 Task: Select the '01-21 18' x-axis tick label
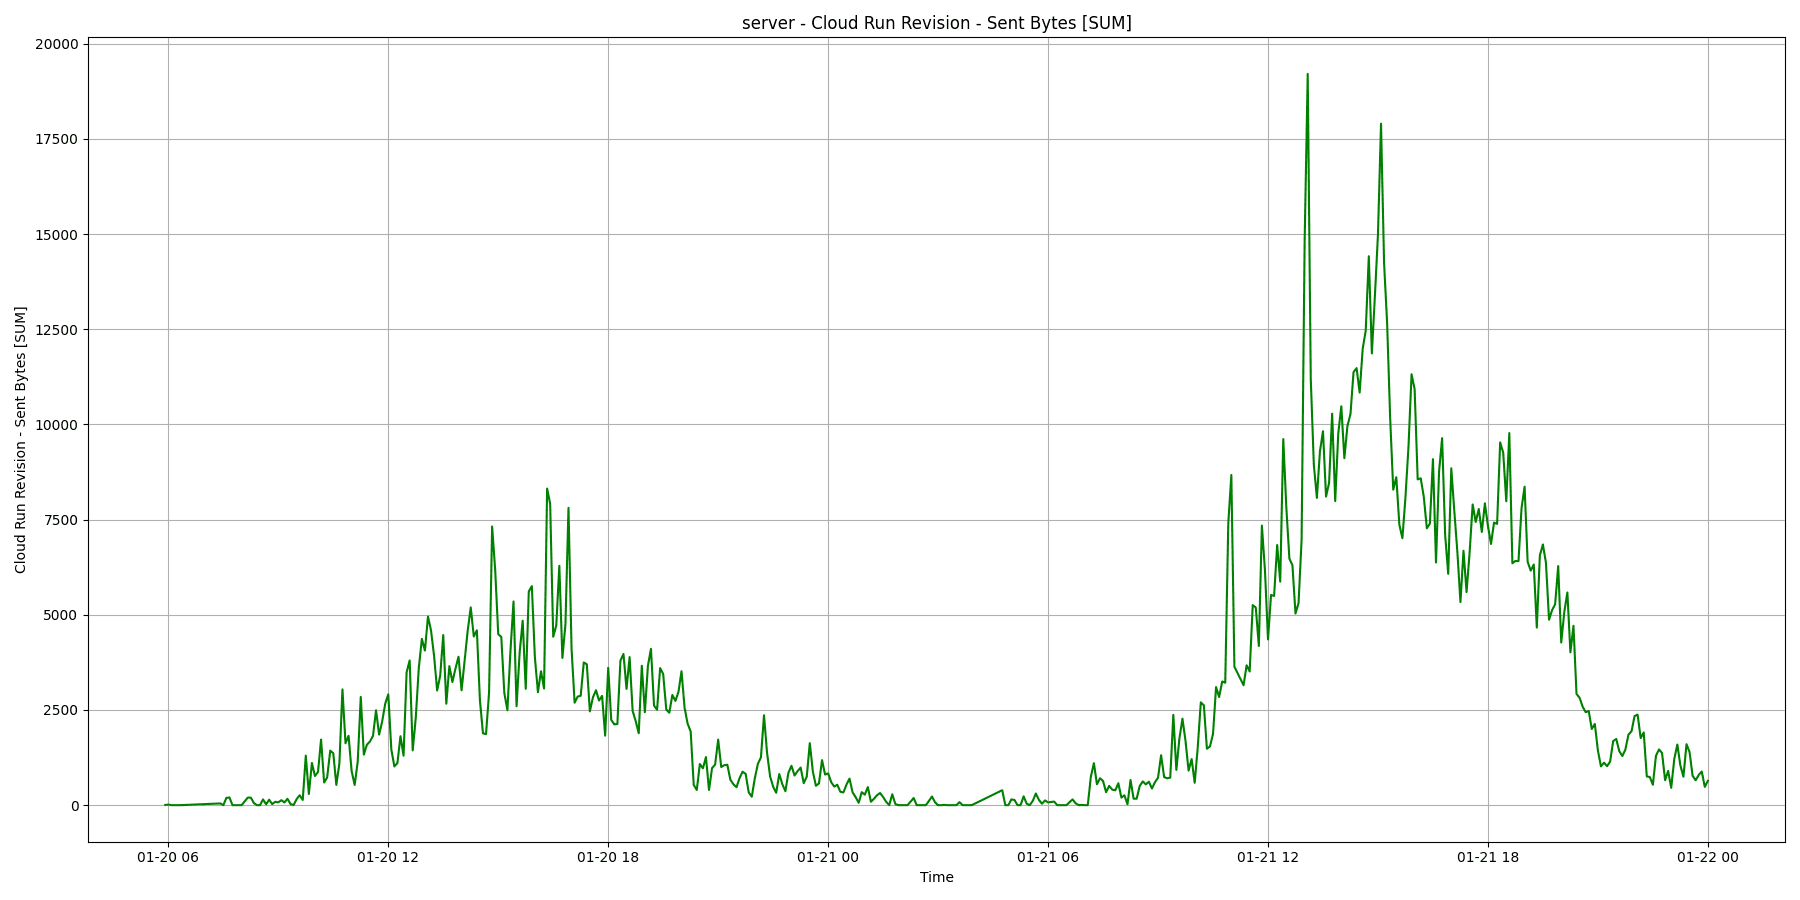(1488, 856)
